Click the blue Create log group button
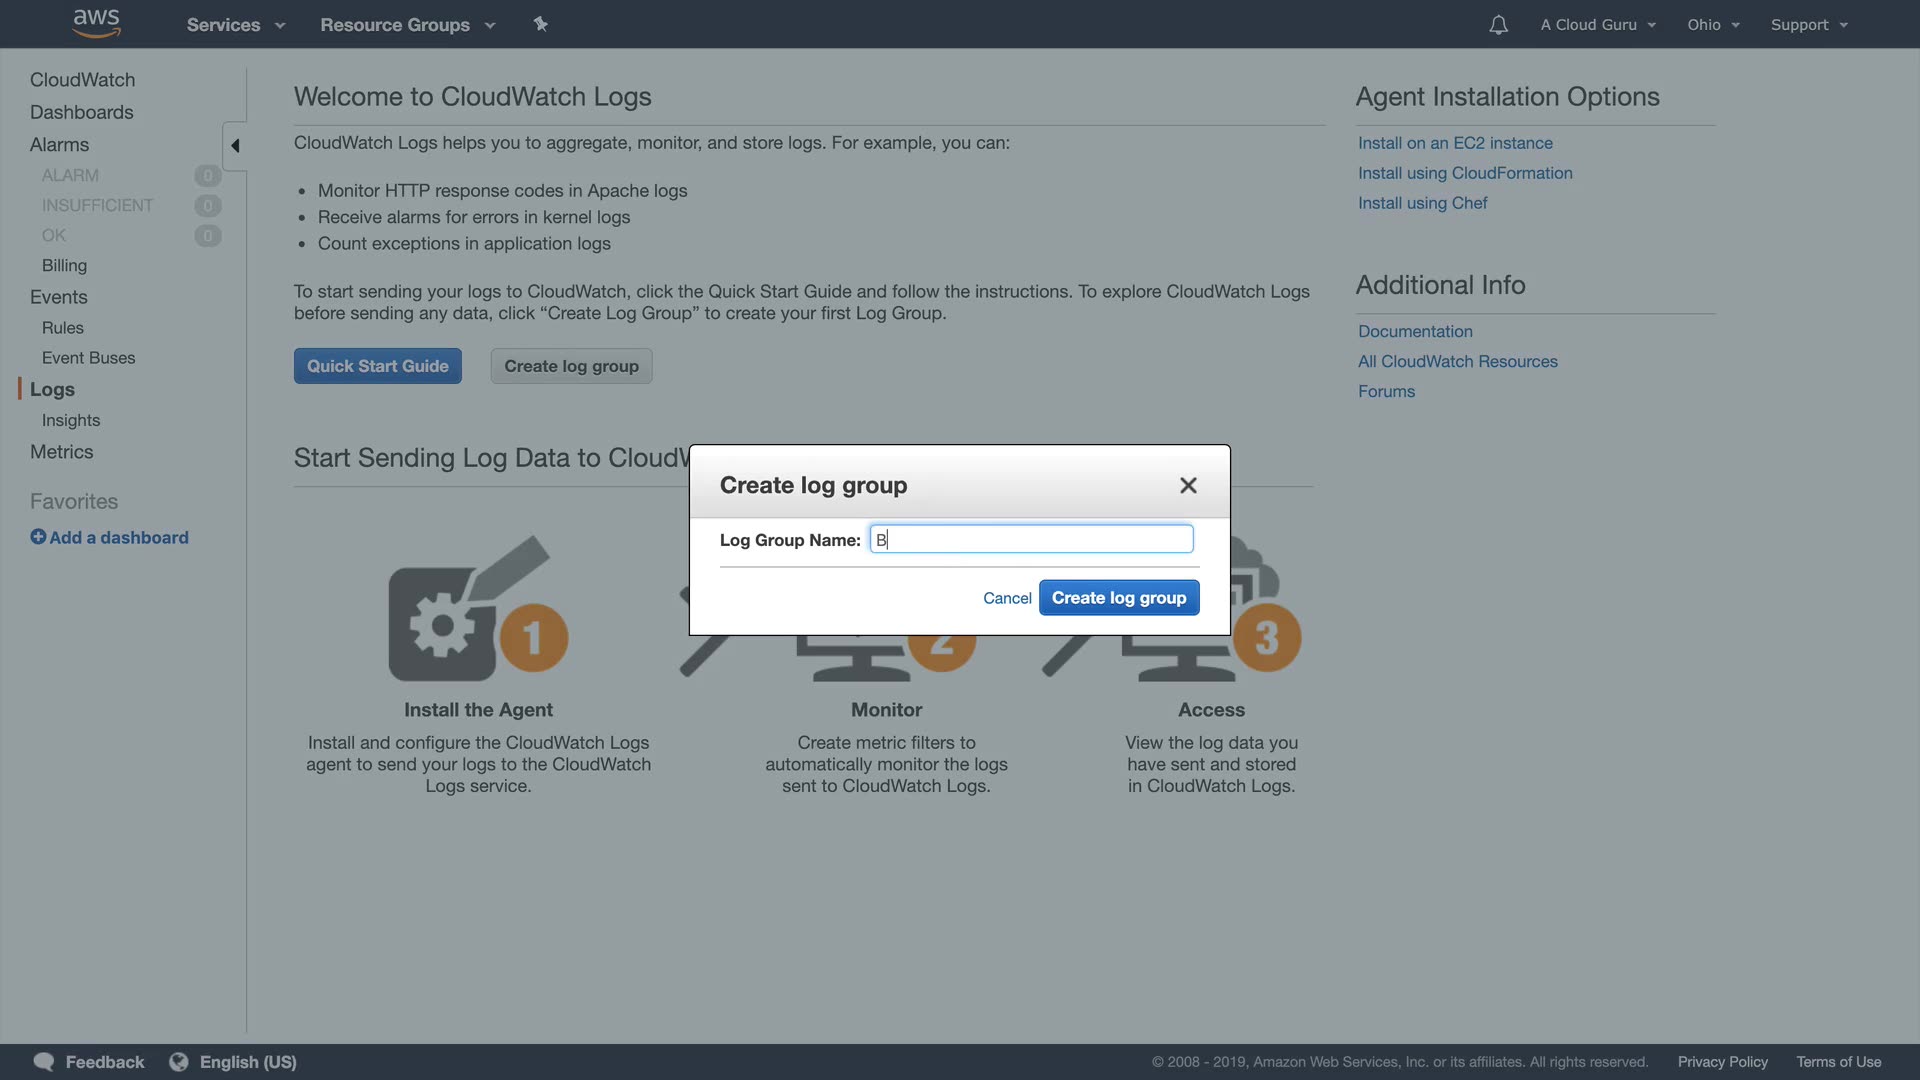1920x1080 pixels. [x=1118, y=598]
